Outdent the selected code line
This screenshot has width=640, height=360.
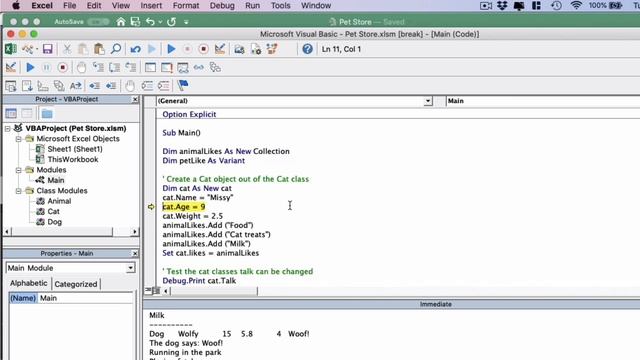pyautogui.click(x=111, y=86)
